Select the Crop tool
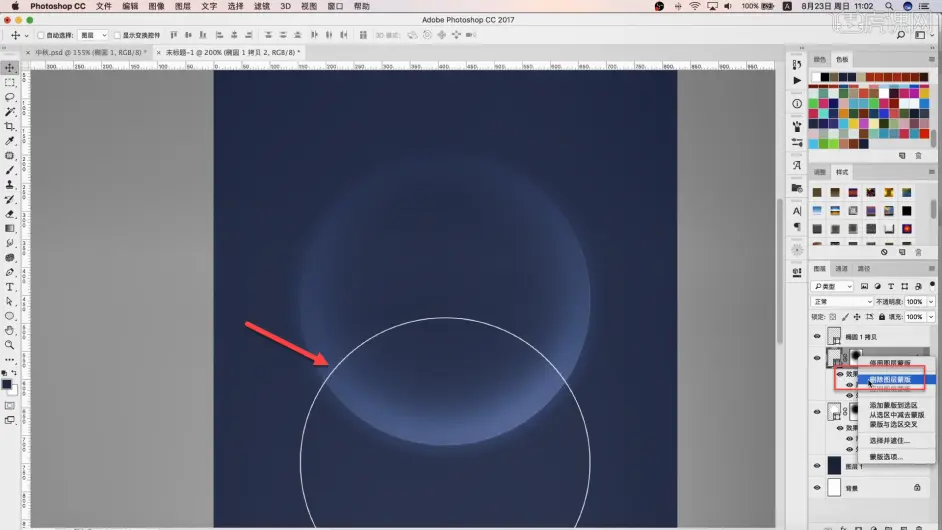 click(10, 126)
